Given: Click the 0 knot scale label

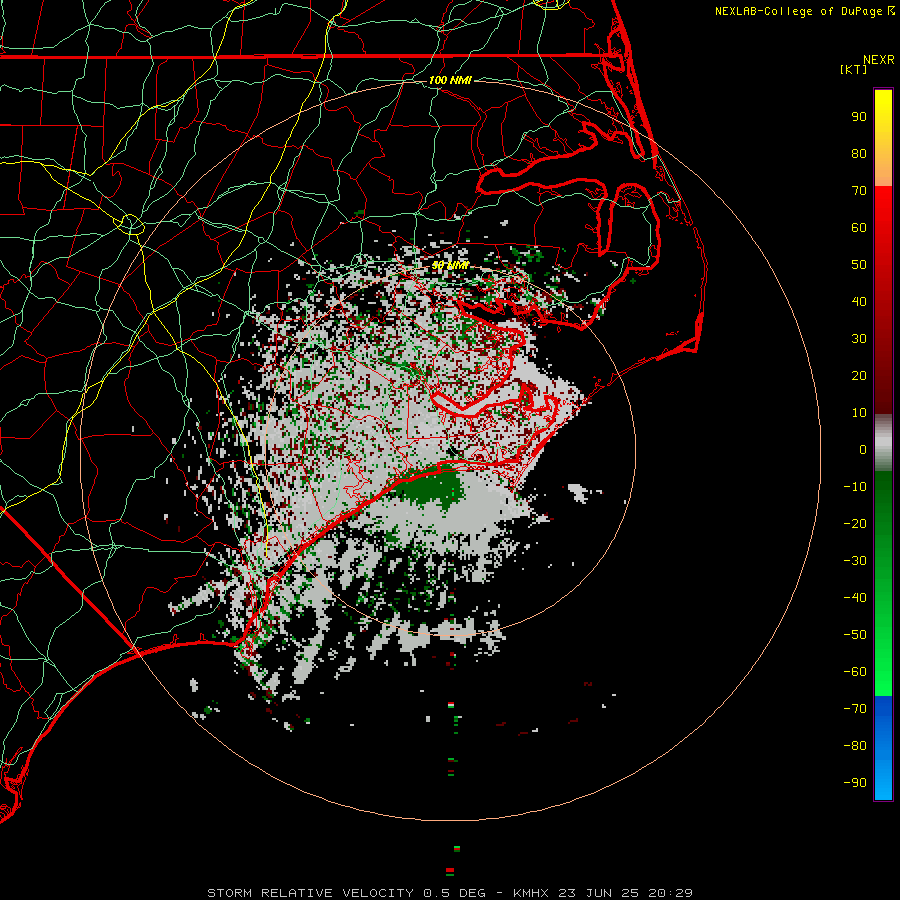Looking at the screenshot, I should tap(863, 449).
